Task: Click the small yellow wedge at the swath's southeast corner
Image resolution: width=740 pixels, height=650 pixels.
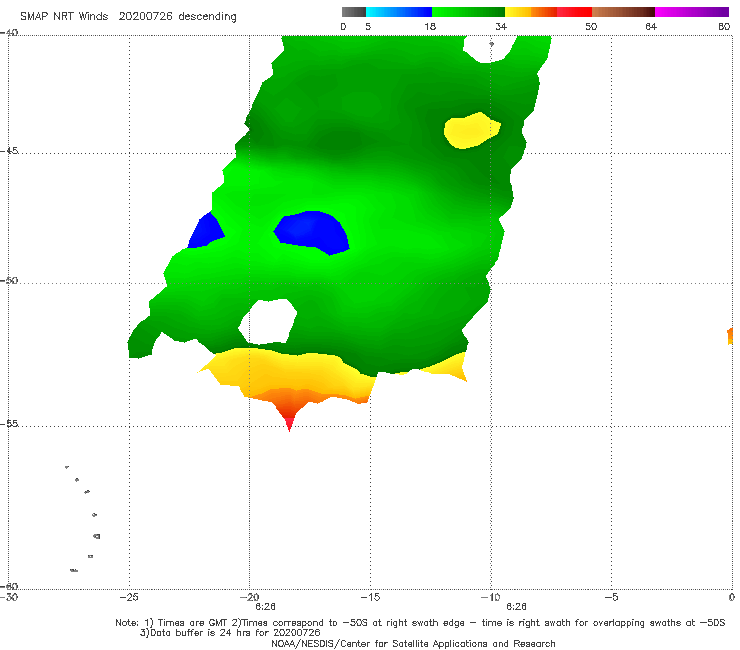Action: (x=452, y=366)
